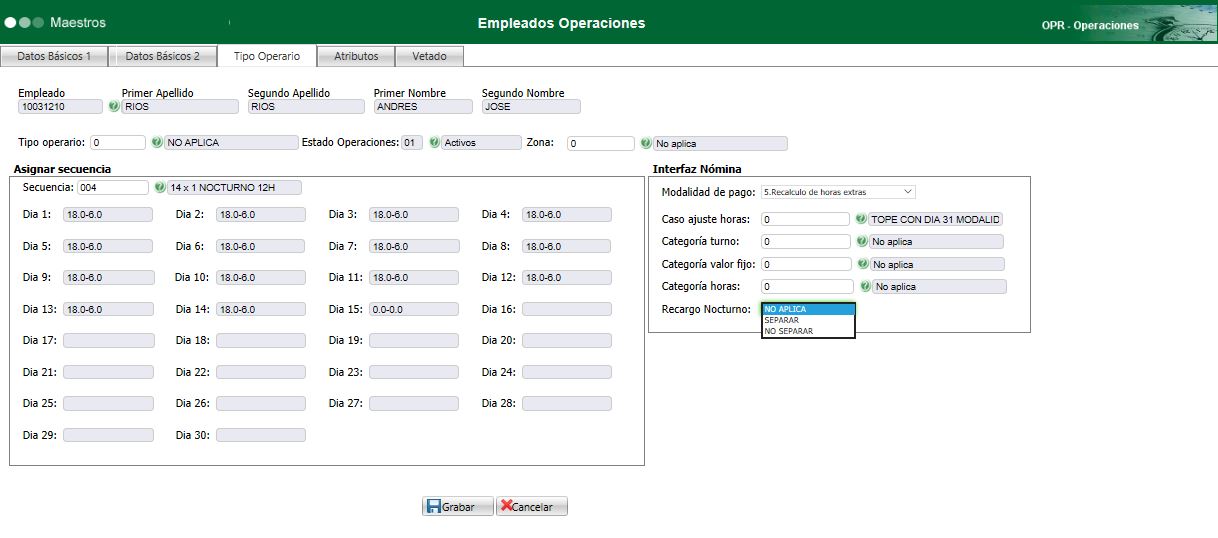Screen dimensions: 1218x538
Task: Click the Dia 14 schedule field
Action: click(x=261, y=309)
